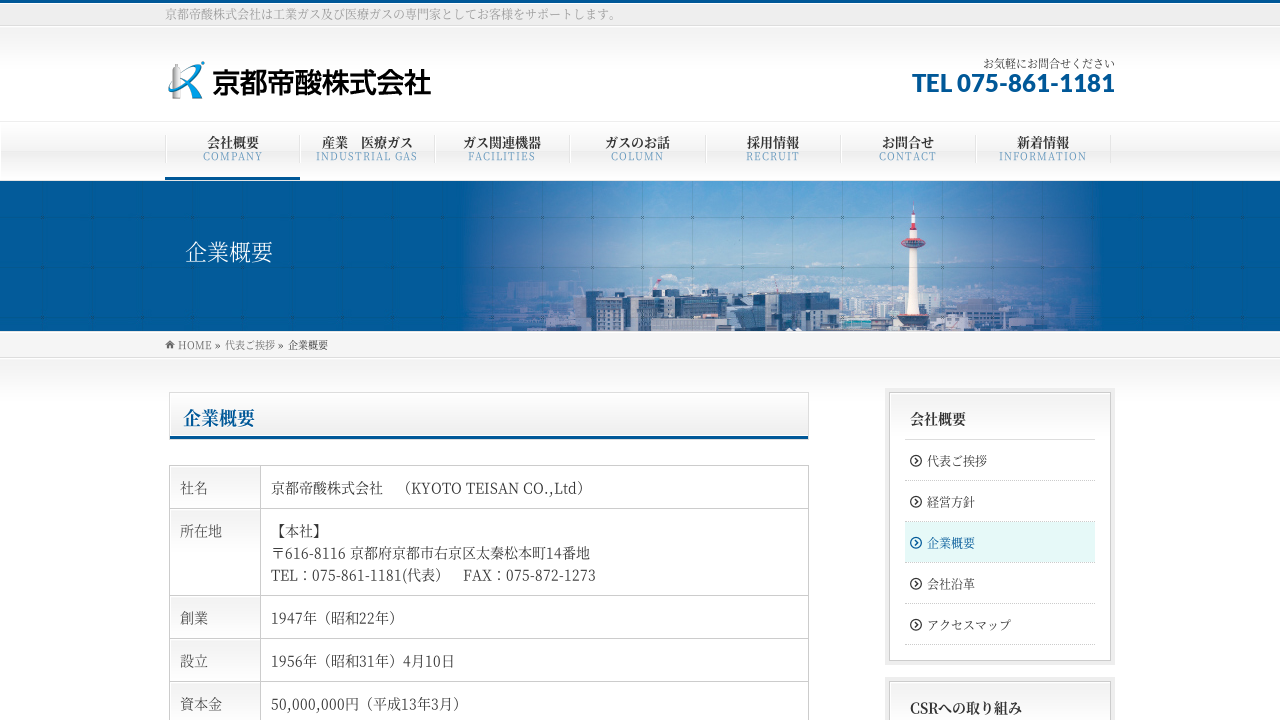1280x720 pixels.
Task: Open the ガスのお話 COLUMN page
Action: [637, 150]
